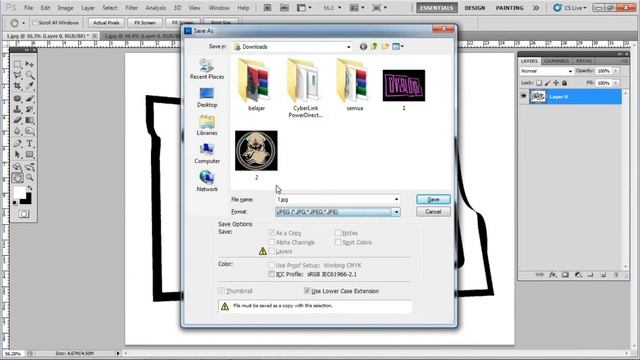This screenshot has width=640, height=360.
Task: Toggle Quick Mask mode icon
Action: (24, 214)
